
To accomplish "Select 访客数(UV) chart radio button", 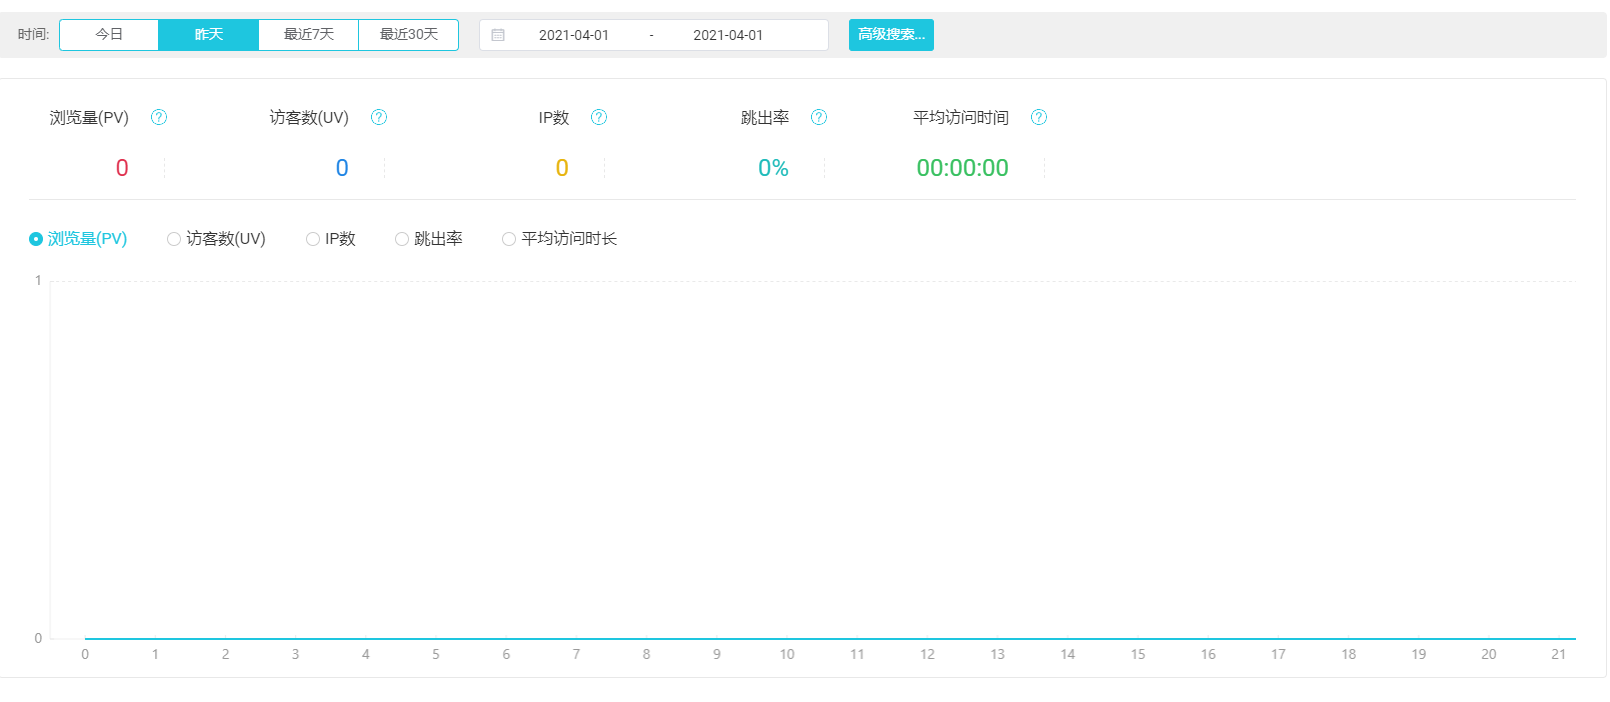I will [x=174, y=239].
